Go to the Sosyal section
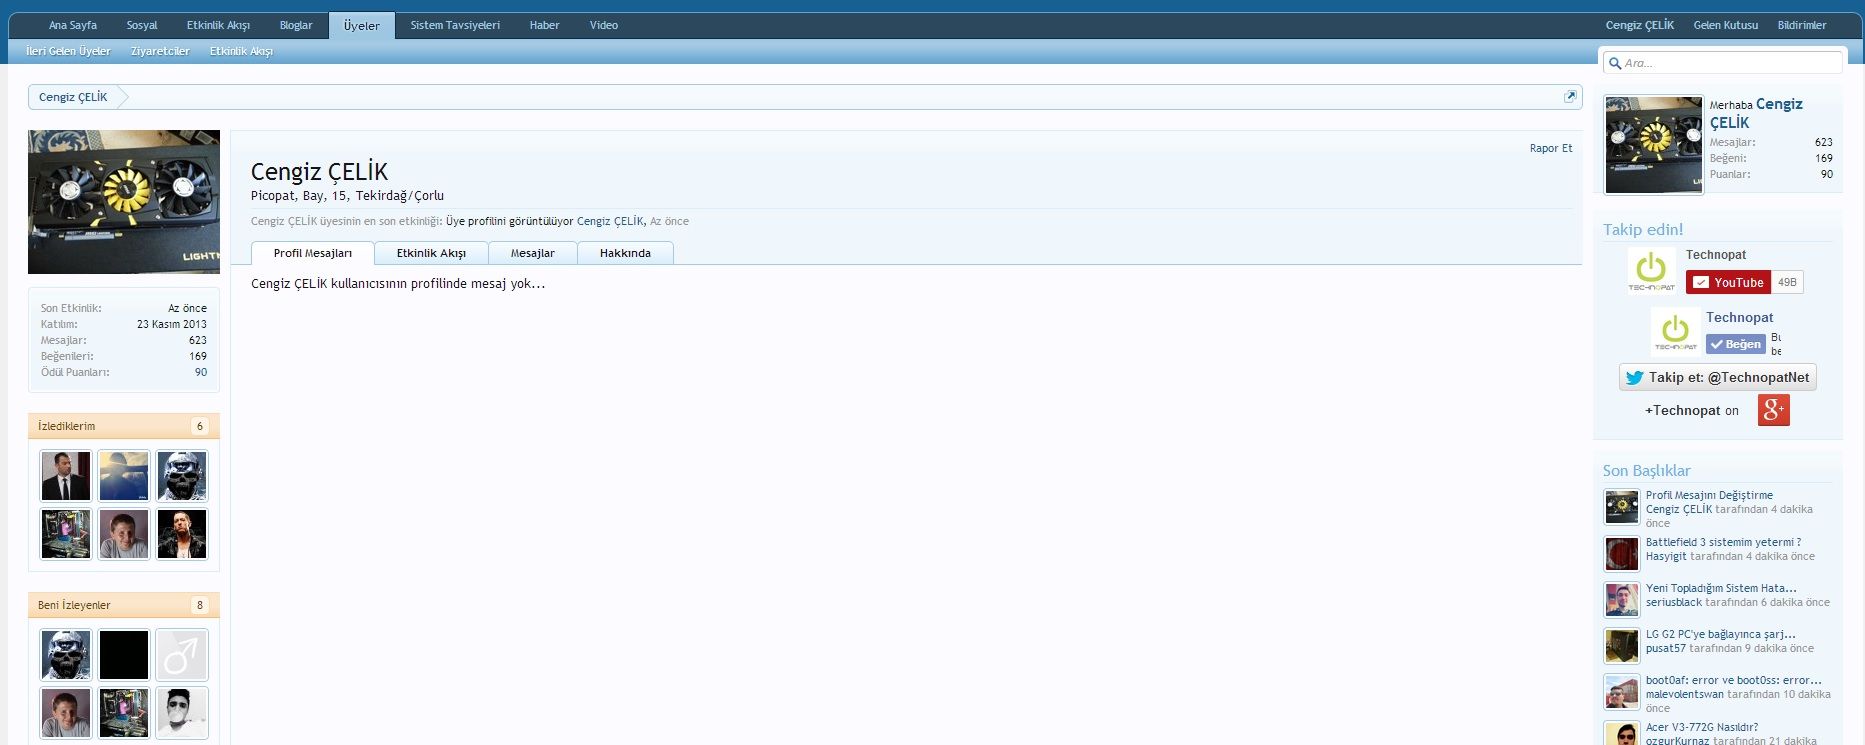Viewport: 1865px width, 745px height. (142, 25)
